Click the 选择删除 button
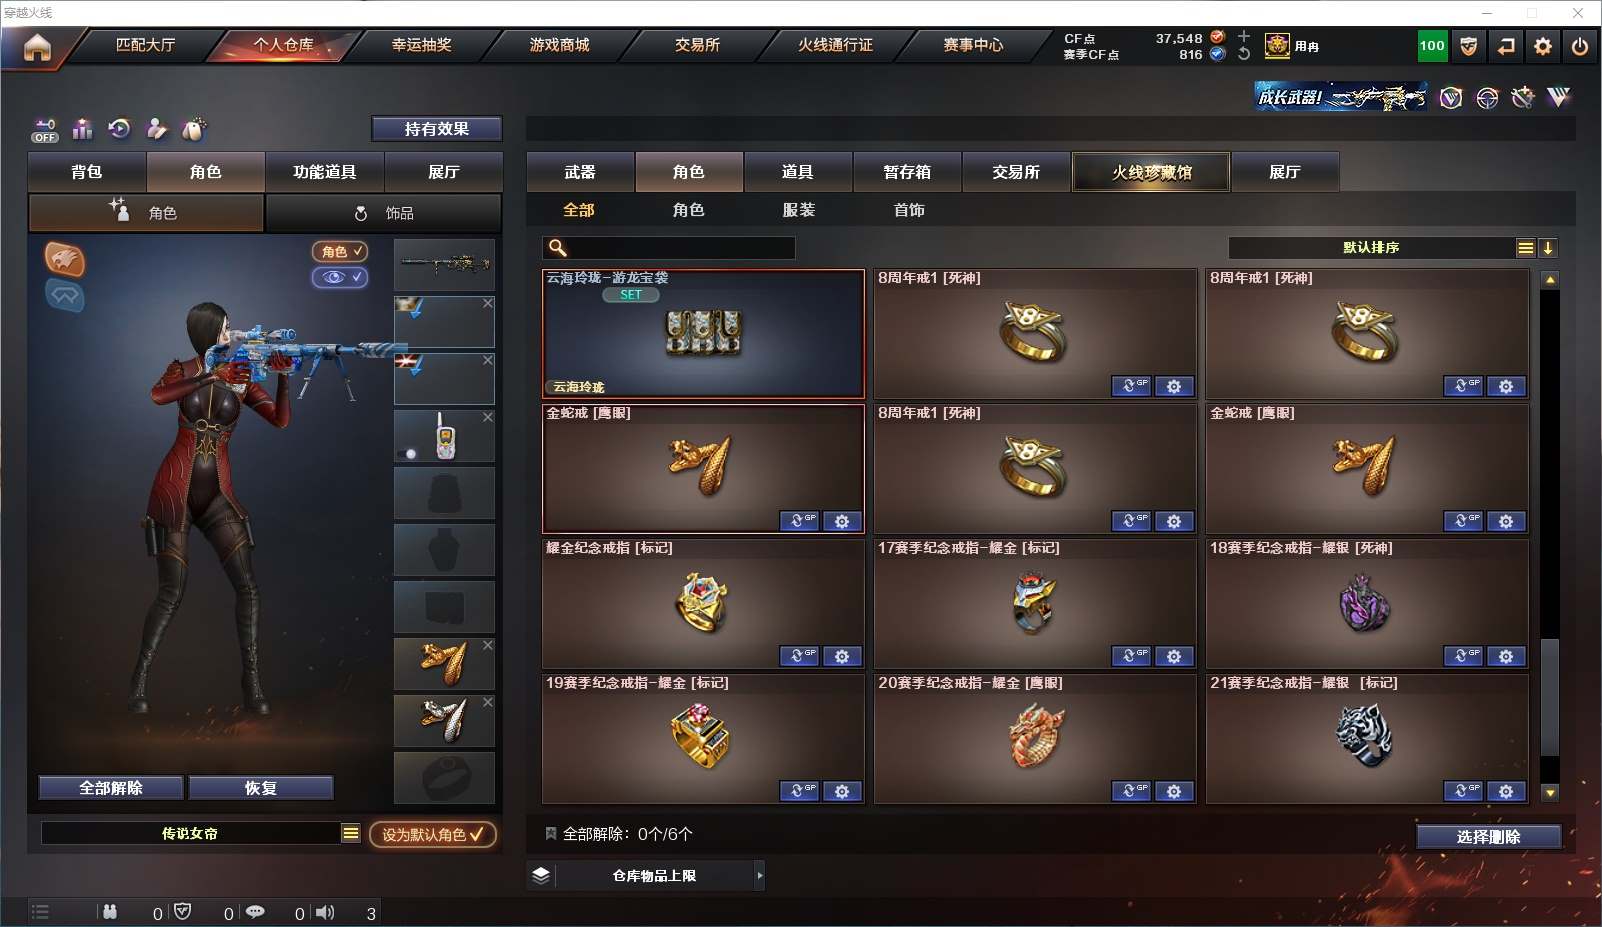 pos(1488,837)
